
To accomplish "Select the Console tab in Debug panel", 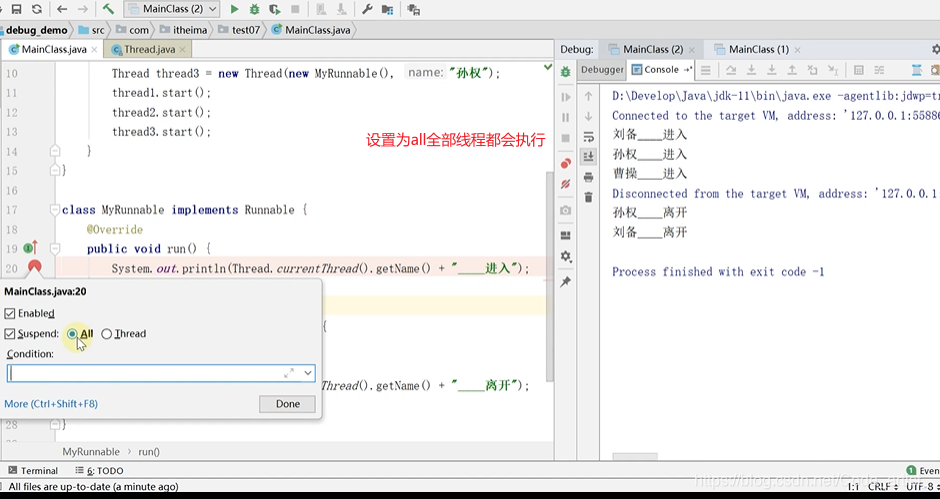I will [x=661, y=70].
